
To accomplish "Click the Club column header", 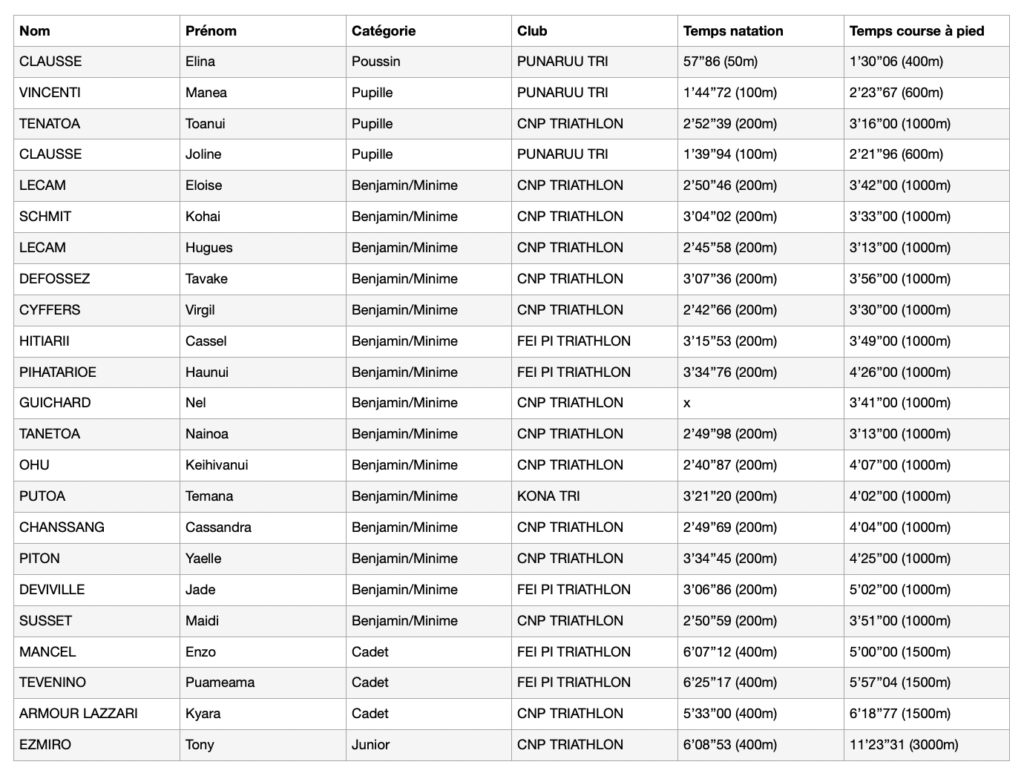I will [x=594, y=31].
